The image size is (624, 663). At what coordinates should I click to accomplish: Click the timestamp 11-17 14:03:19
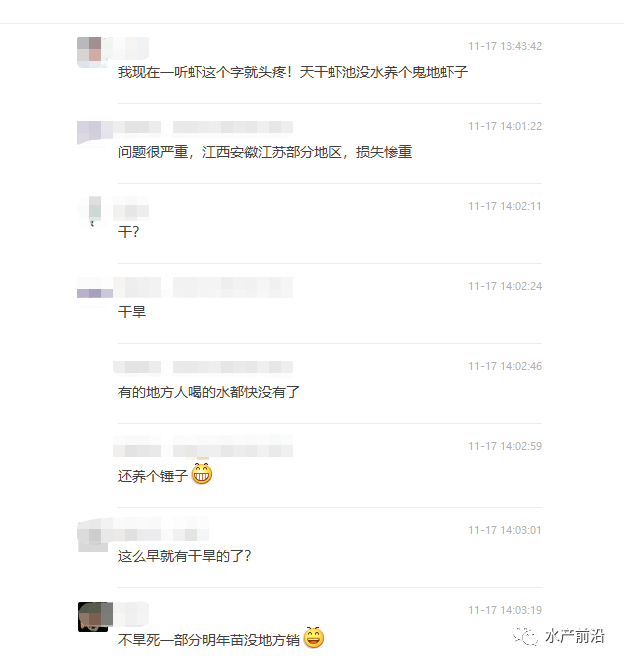point(505,610)
